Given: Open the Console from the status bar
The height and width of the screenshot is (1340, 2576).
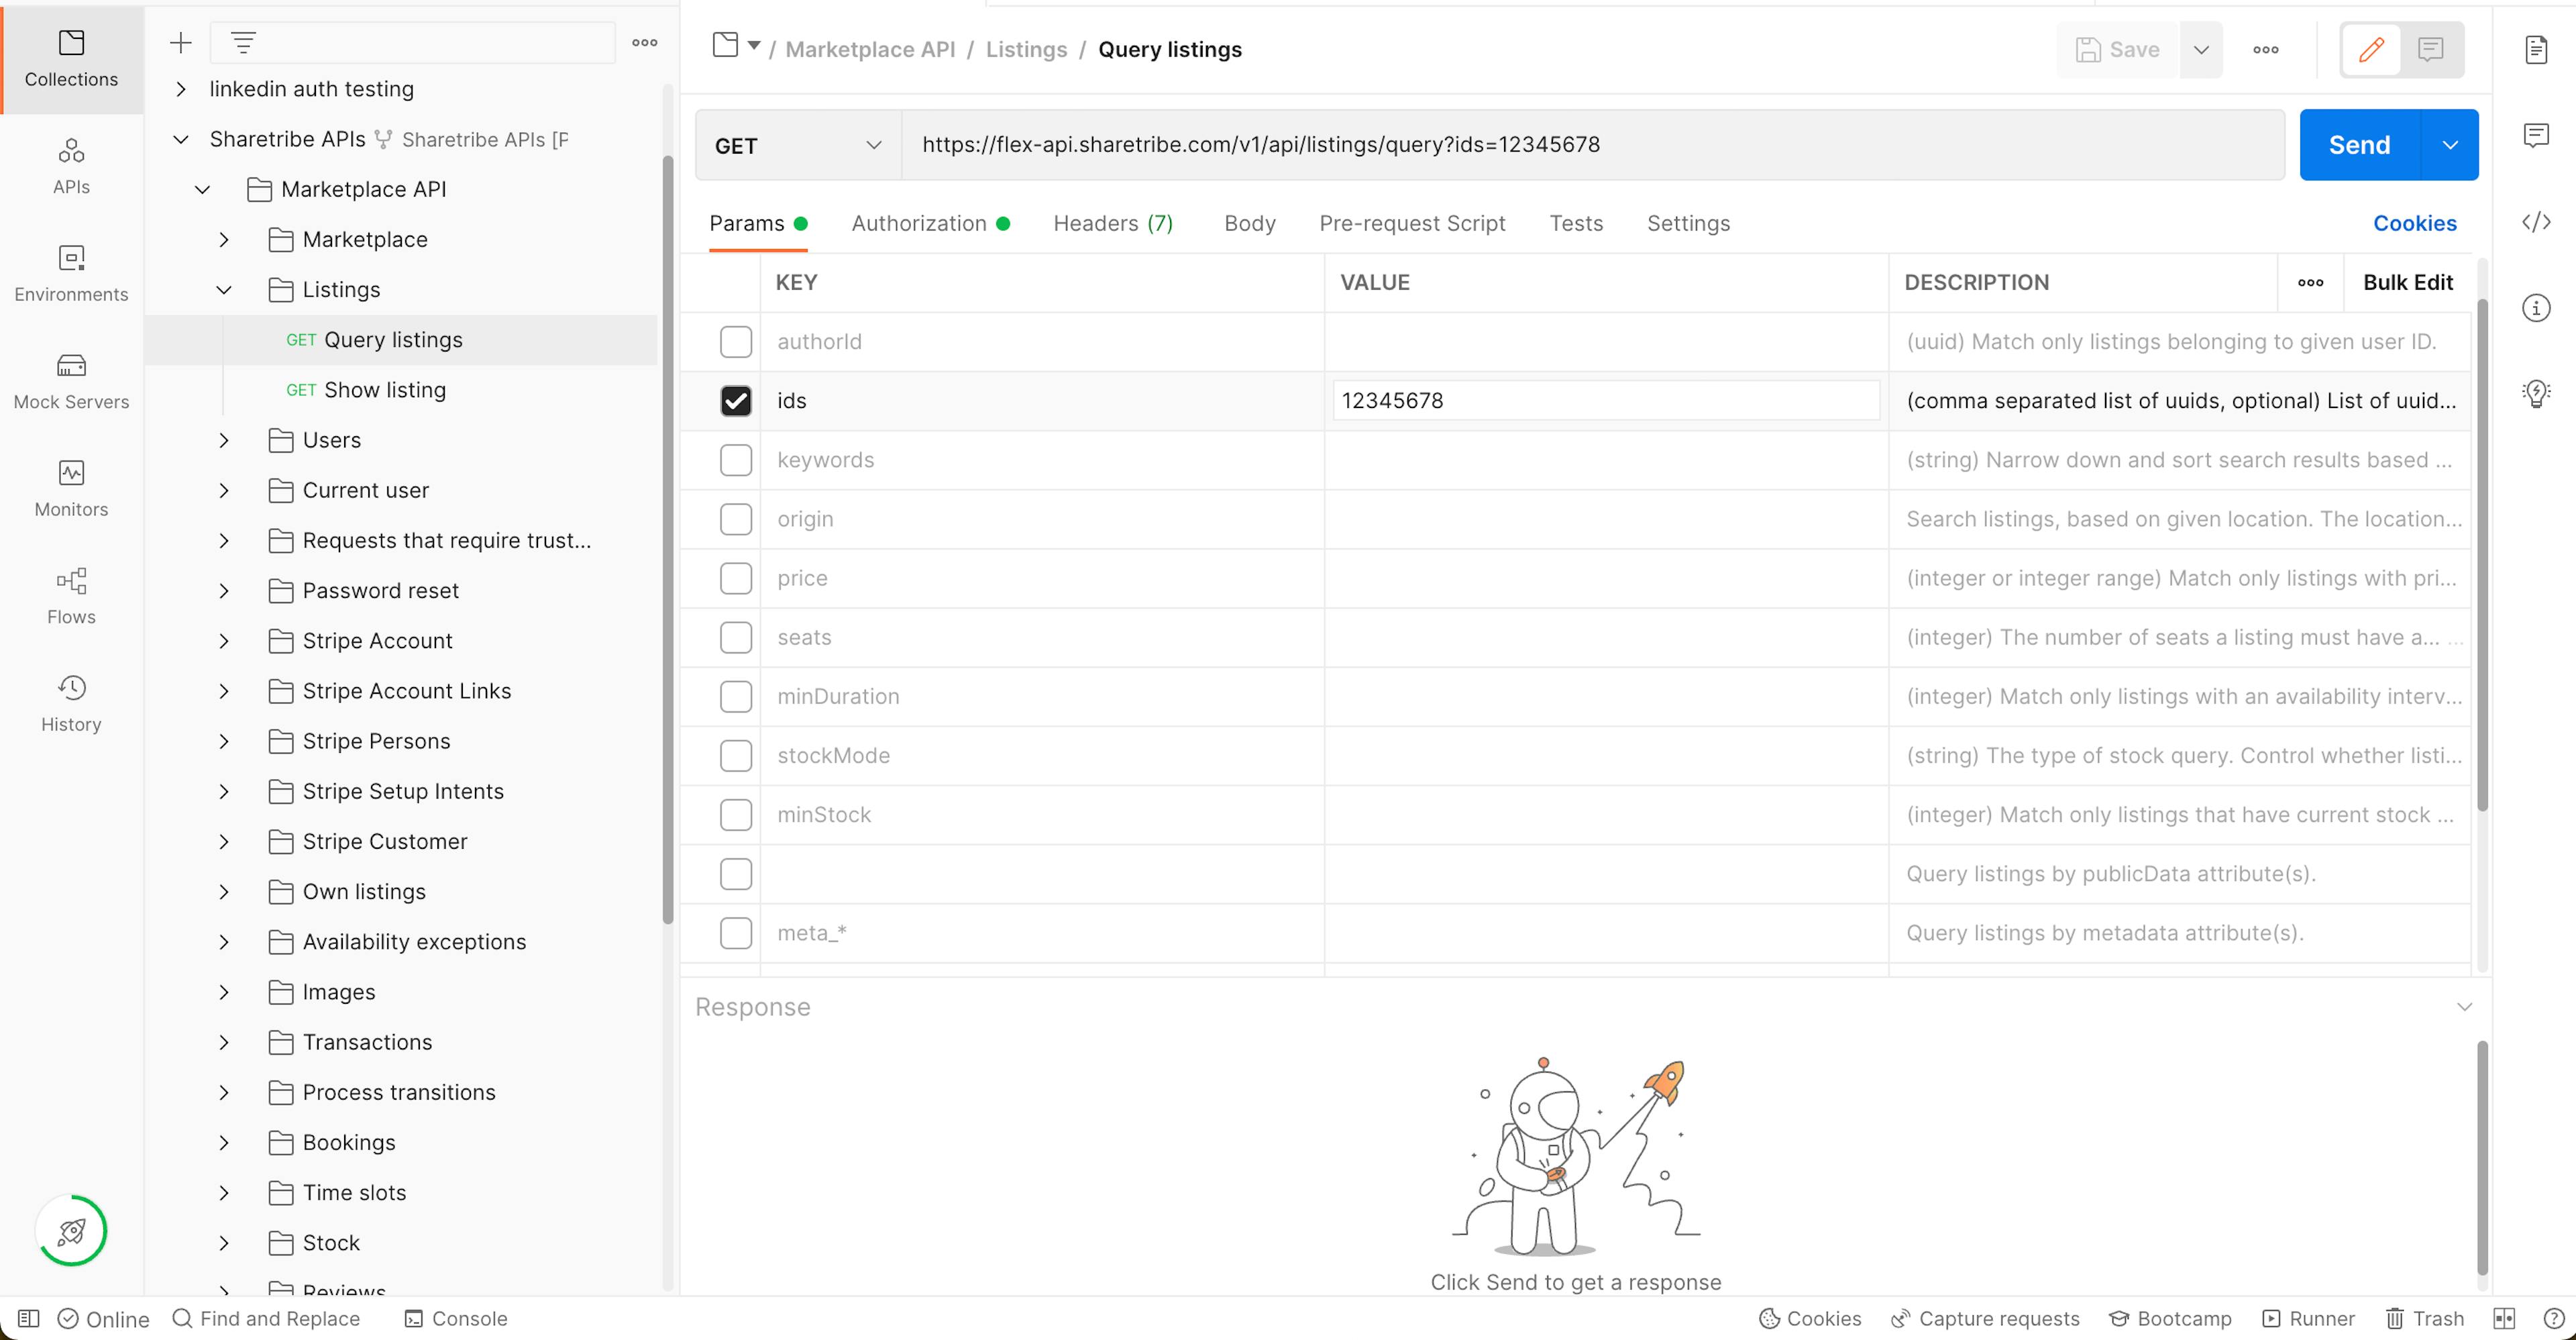Looking at the screenshot, I should (x=455, y=1318).
